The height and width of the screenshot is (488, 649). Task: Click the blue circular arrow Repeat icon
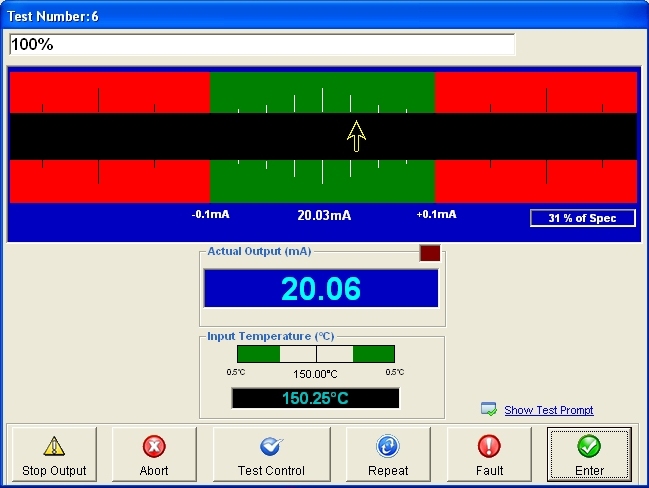pyautogui.click(x=388, y=446)
